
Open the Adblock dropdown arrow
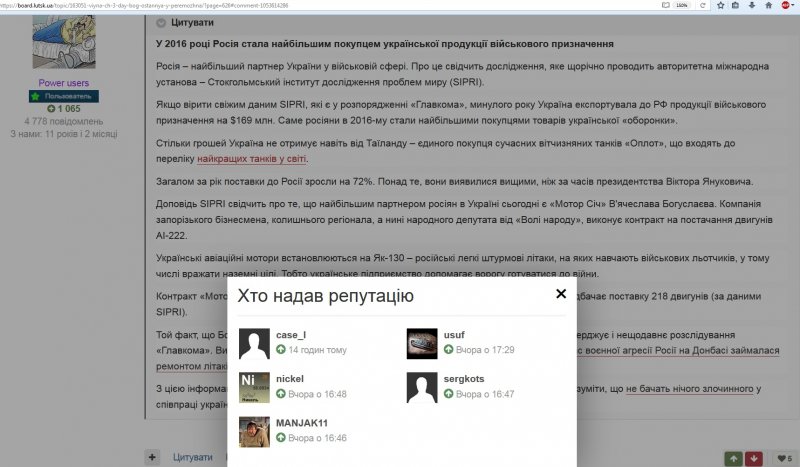[794, 5]
